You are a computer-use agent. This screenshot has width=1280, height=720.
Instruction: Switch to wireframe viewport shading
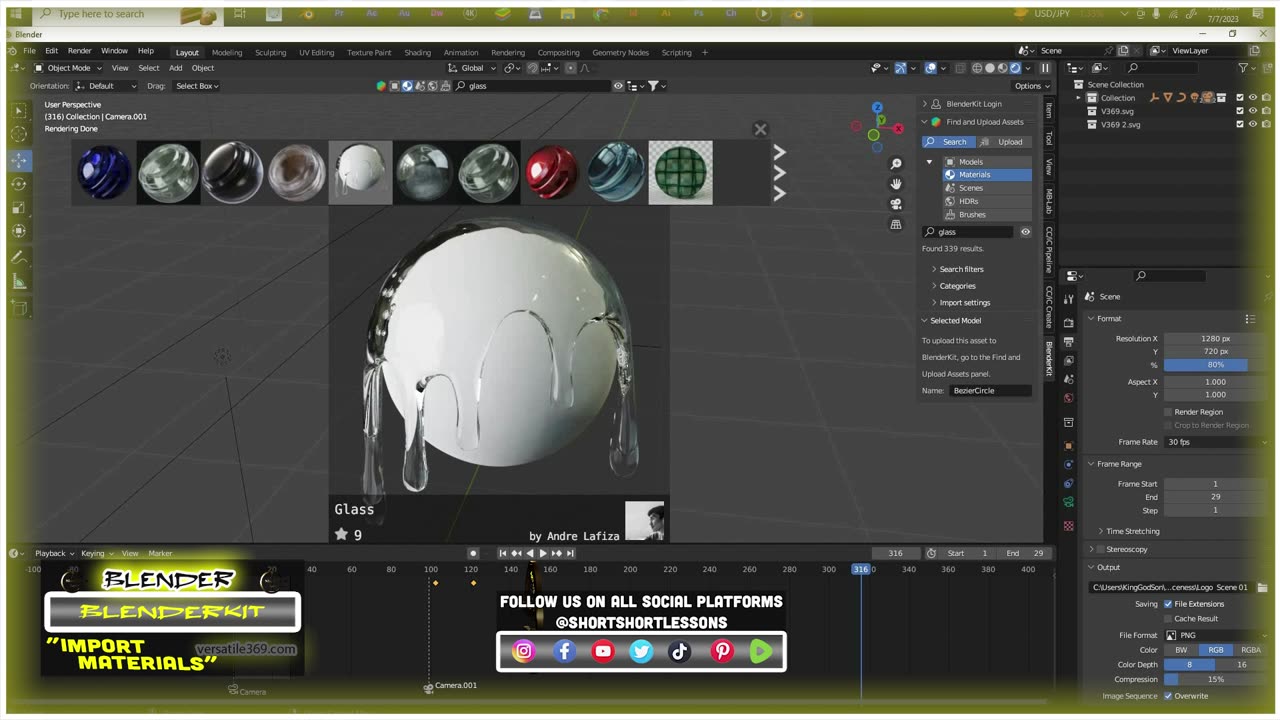978,68
